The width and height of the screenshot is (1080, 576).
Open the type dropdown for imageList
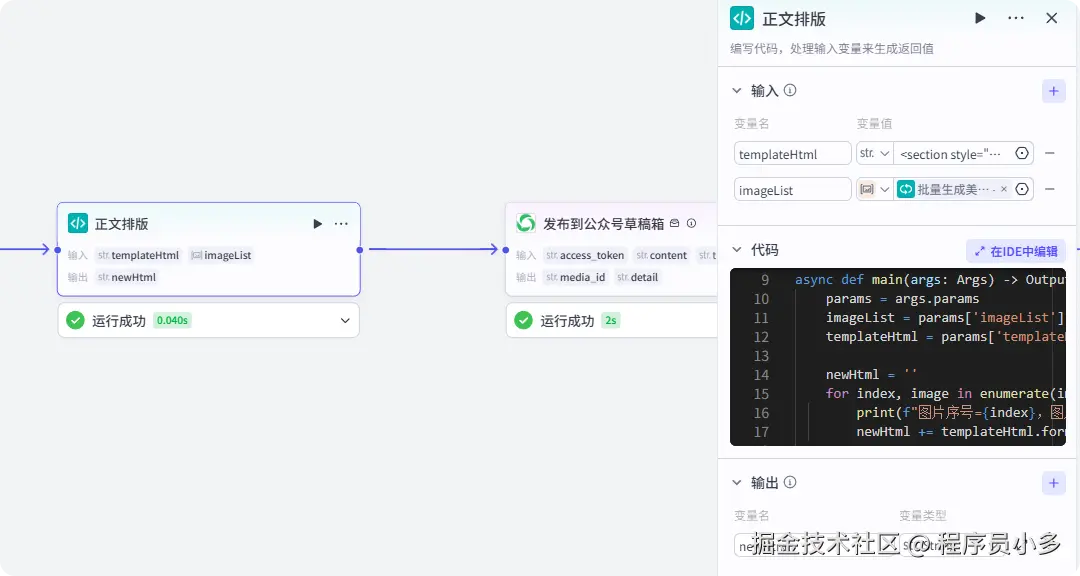coord(872,188)
